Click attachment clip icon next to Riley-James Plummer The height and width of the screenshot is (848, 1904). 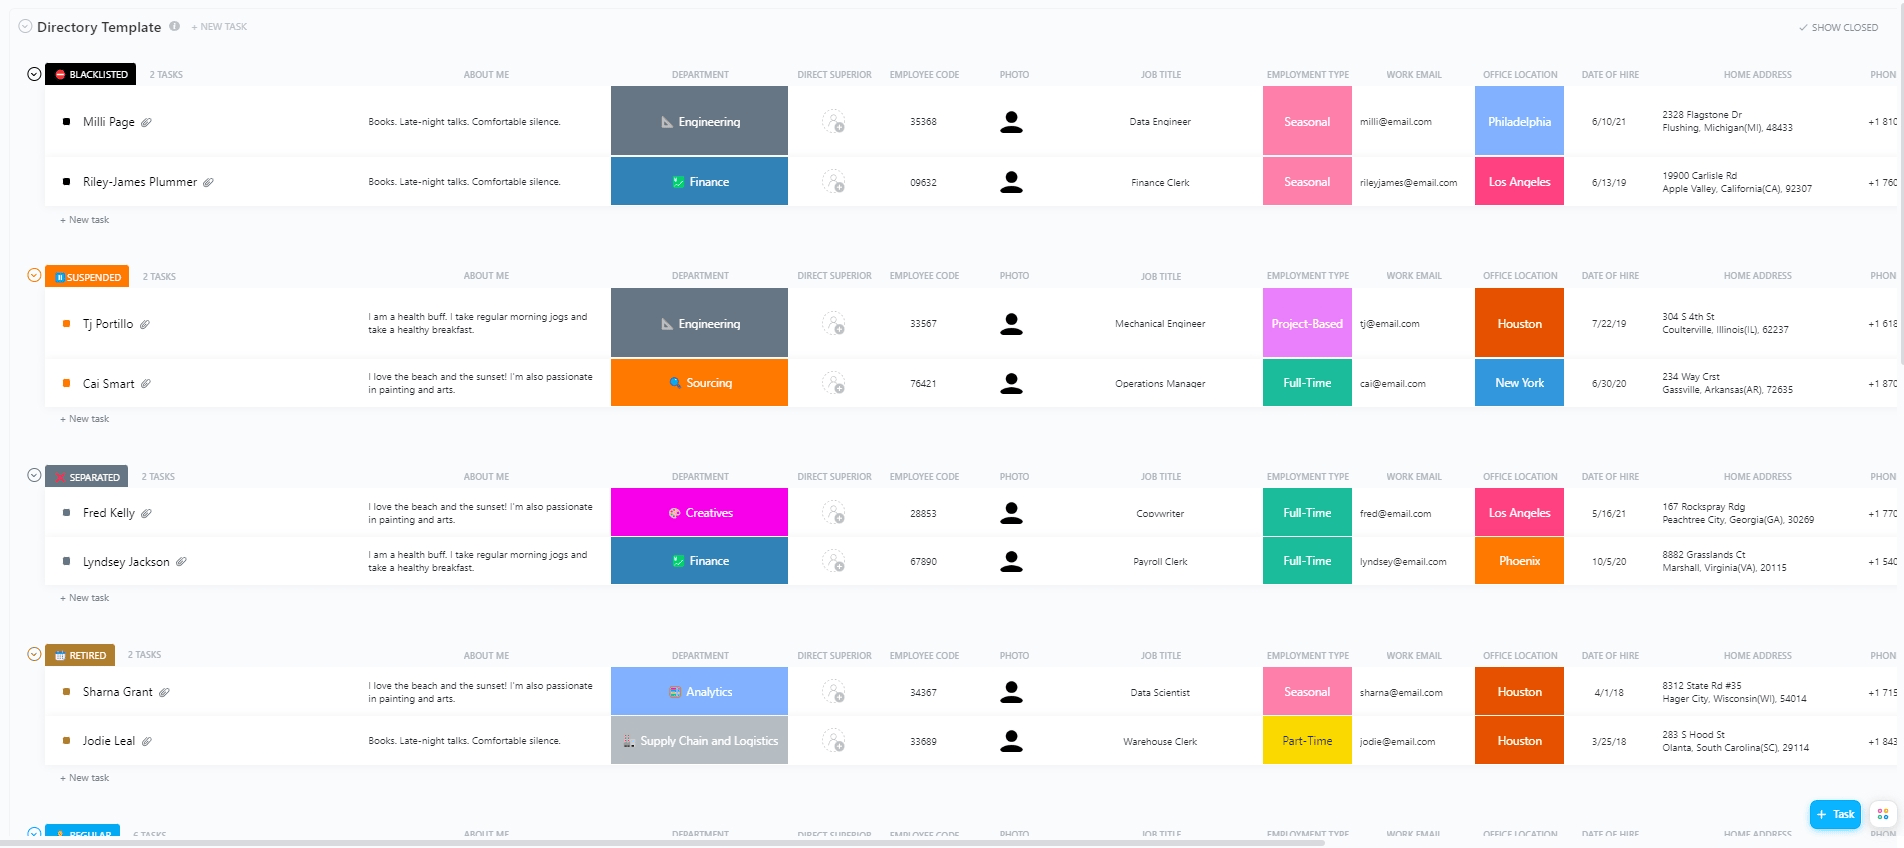click(208, 182)
